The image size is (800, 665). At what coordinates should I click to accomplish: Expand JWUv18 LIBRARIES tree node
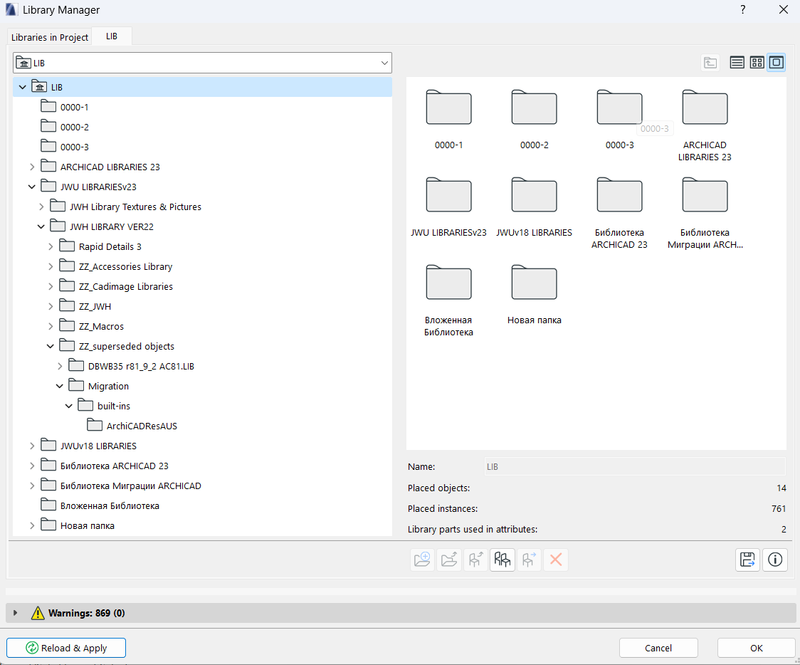[x=32, y=446]
